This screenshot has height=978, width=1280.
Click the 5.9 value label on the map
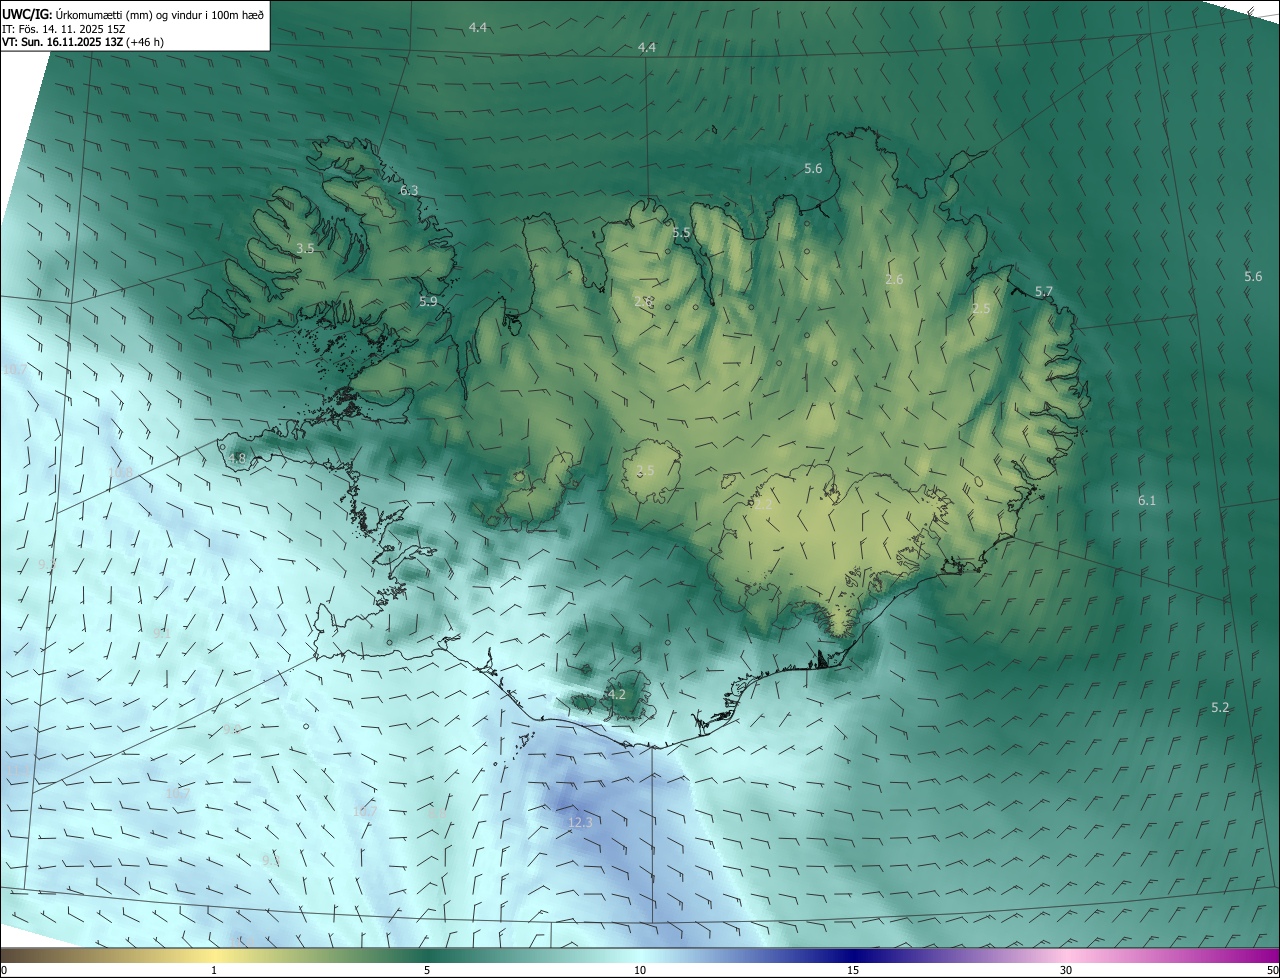click(x=428, y=301)
